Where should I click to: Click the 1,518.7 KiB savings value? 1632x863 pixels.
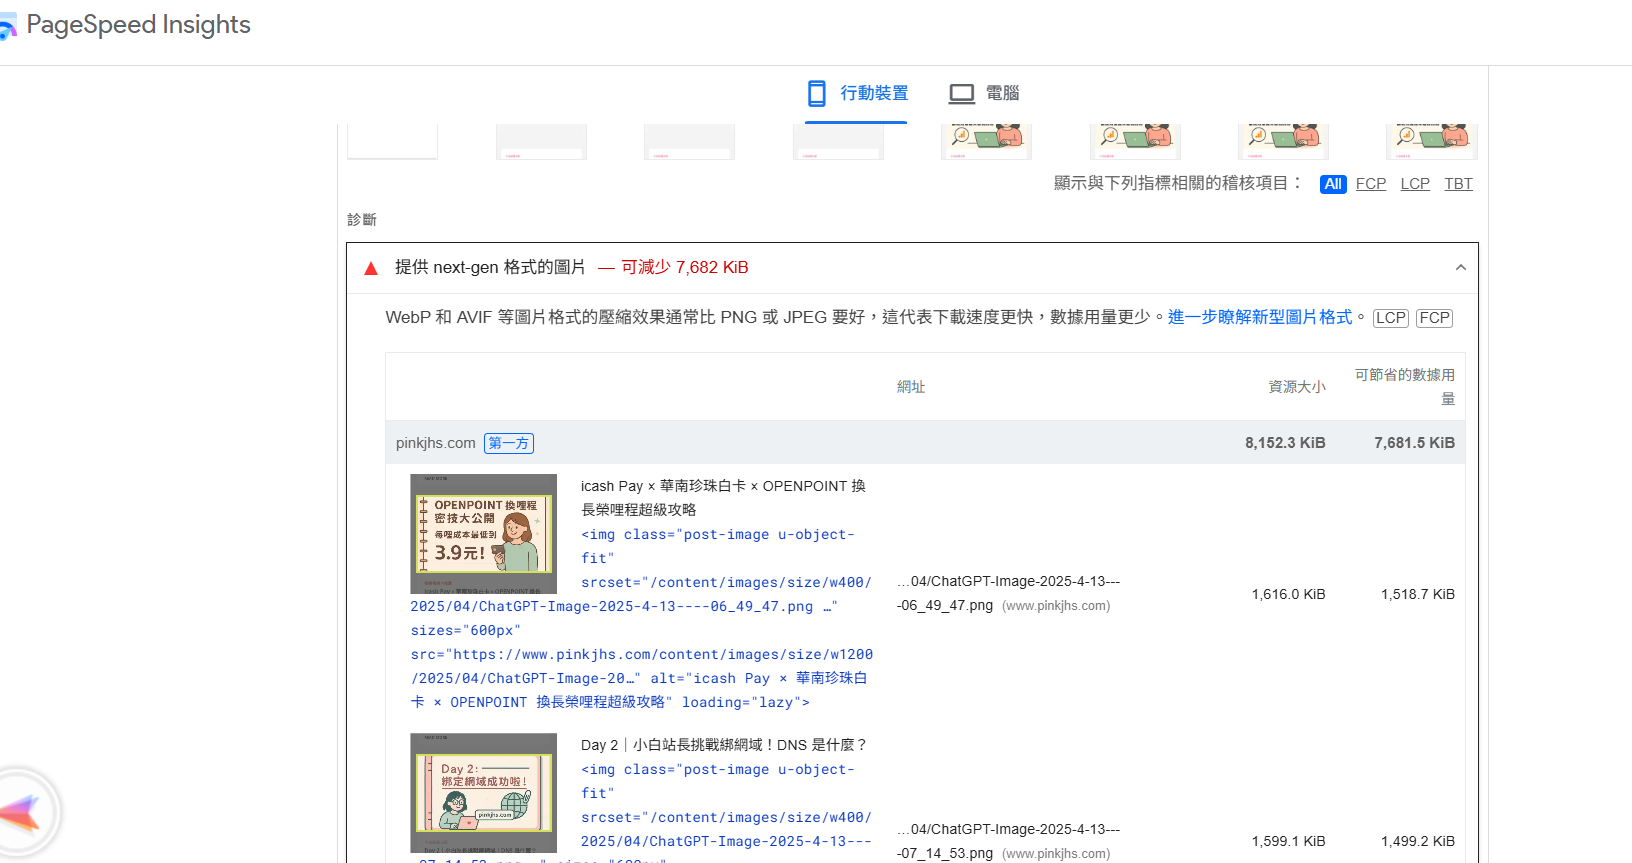tap(1418, 594)
